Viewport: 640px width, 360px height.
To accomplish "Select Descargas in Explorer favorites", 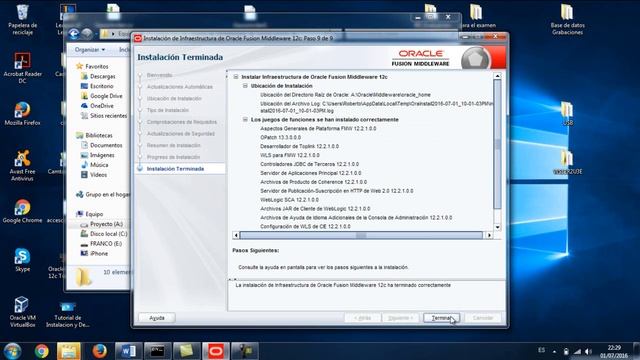I will [102, 76].
